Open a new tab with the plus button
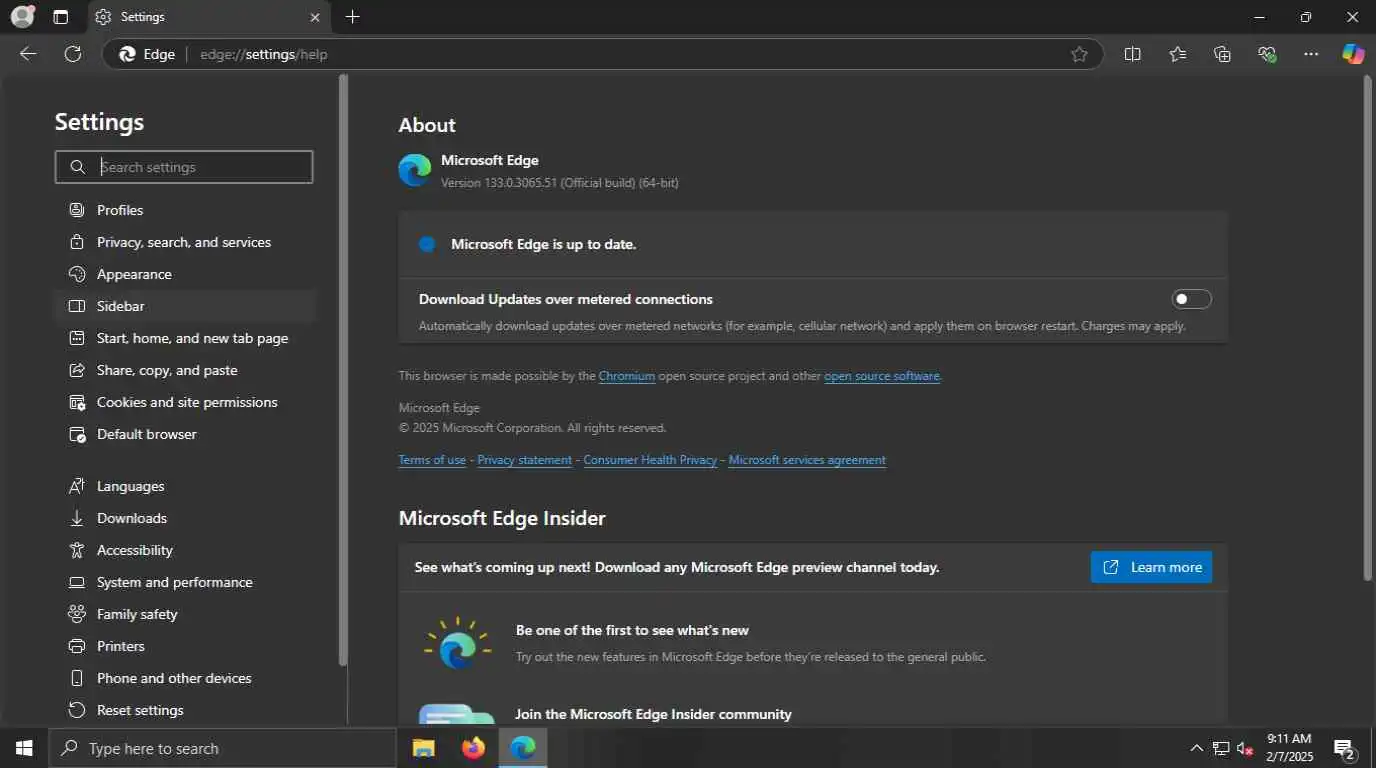The width and height of the screenshot is (1376, 768). pyautogui.click(x=352, y=17)
